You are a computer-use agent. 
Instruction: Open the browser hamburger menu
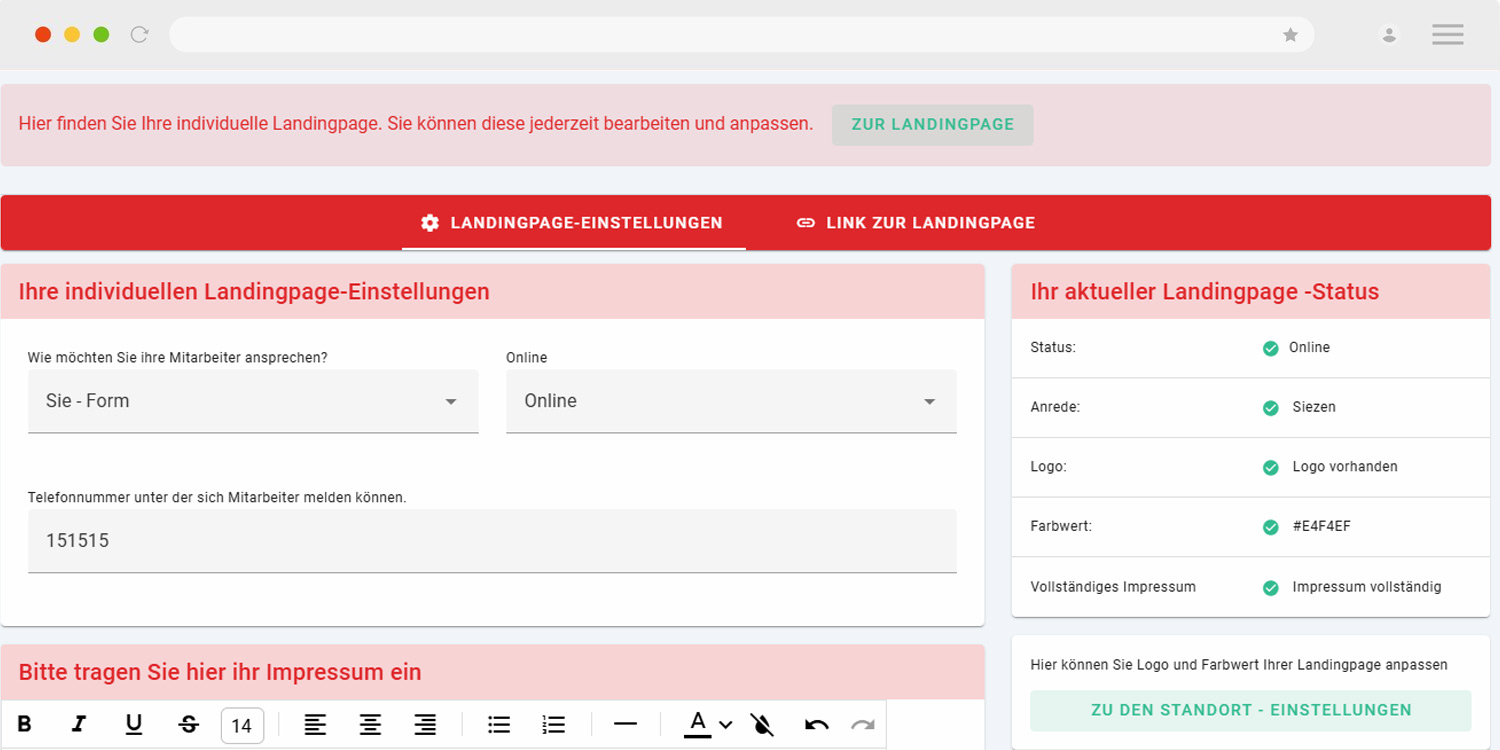click(x=1448, y=35)
